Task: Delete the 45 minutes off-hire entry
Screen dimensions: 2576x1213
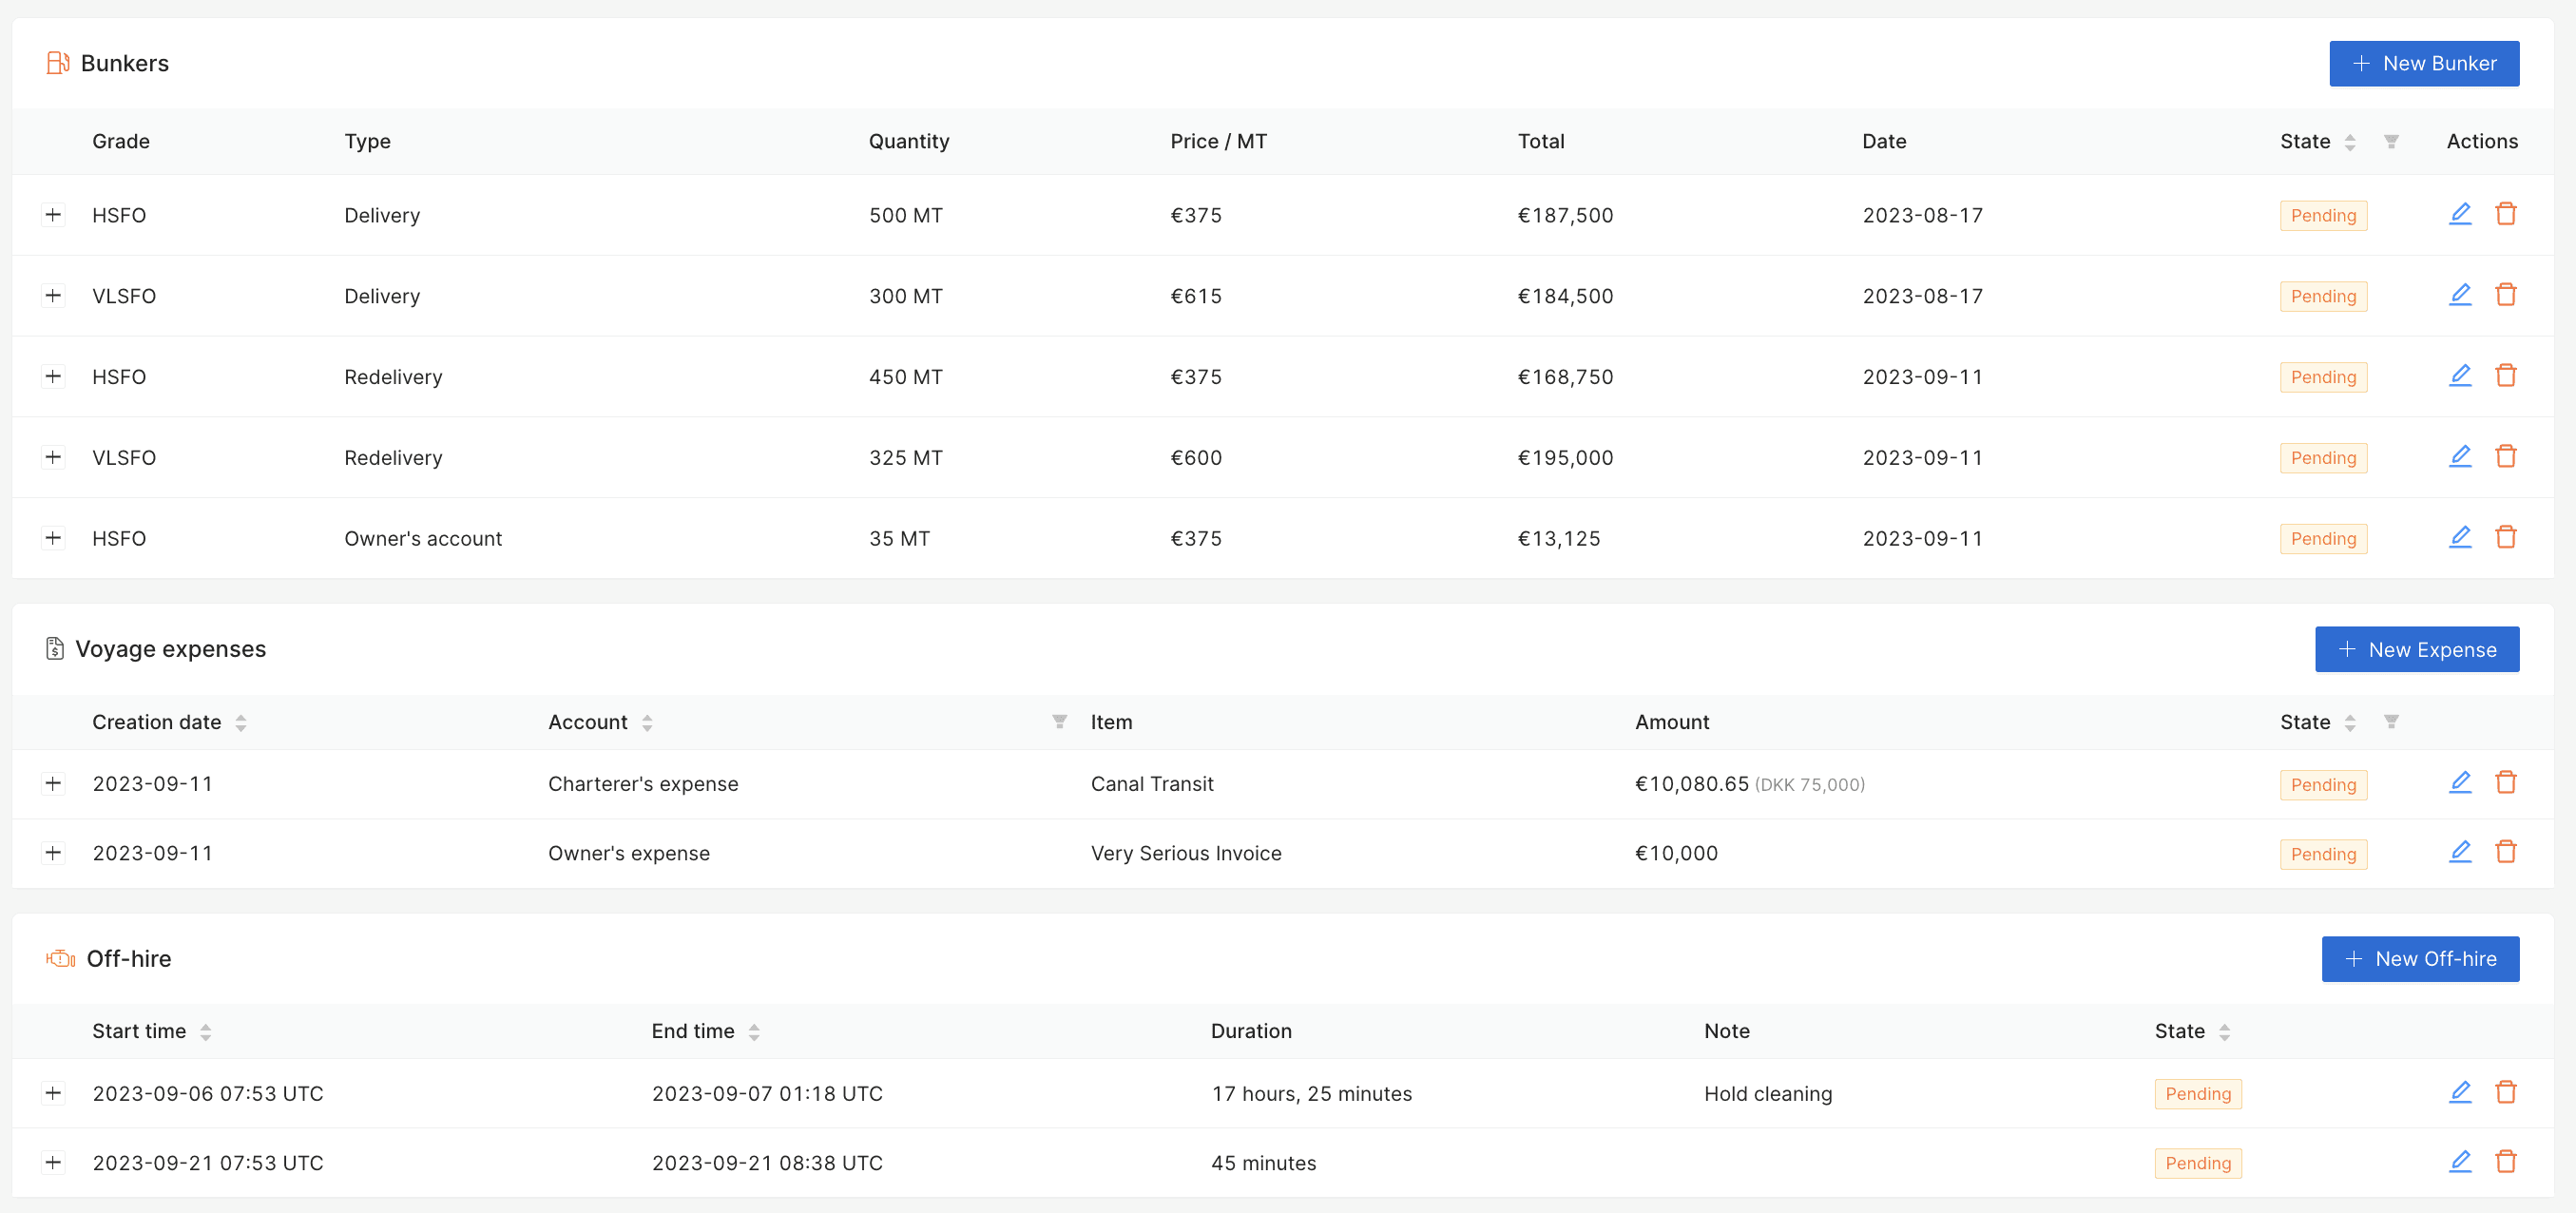Action: click(2505, 1162)
